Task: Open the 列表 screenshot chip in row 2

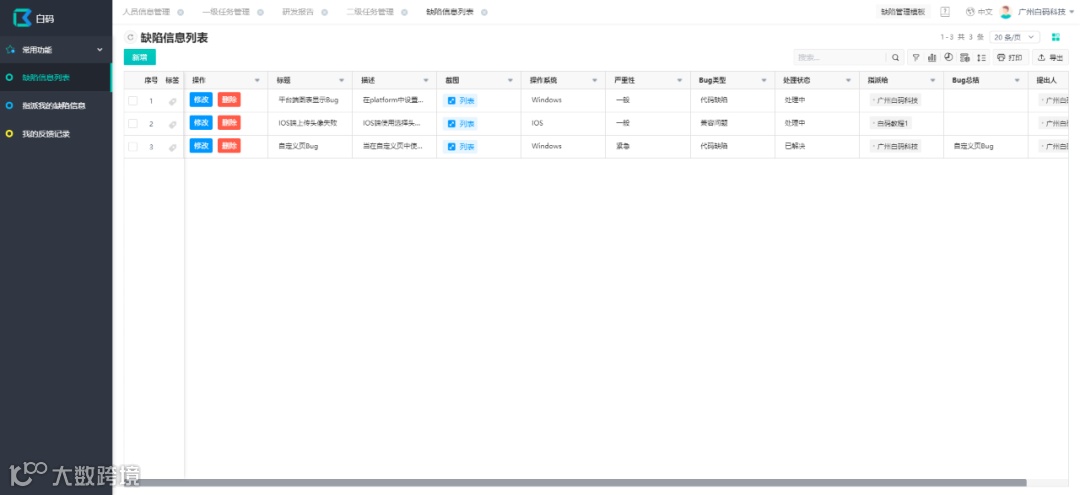Action: (x=461, y=124)
